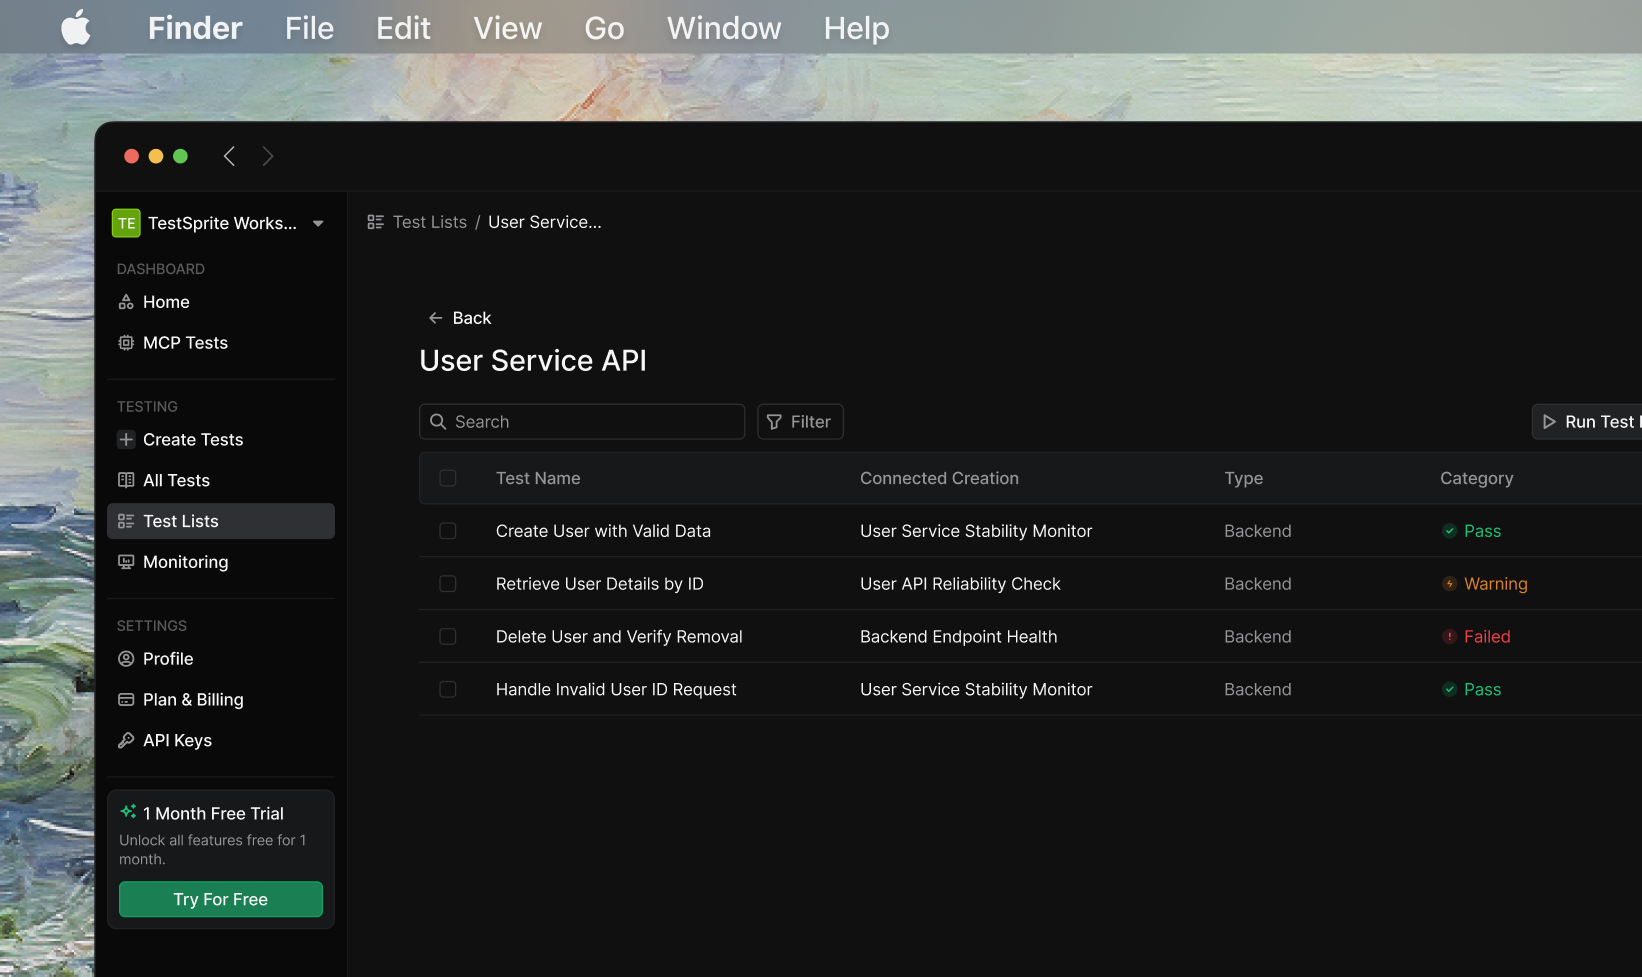The height and width of the screenshot is (977, 1642).
Task: Open test Create User with Valid Data
Action: point(603,531)
